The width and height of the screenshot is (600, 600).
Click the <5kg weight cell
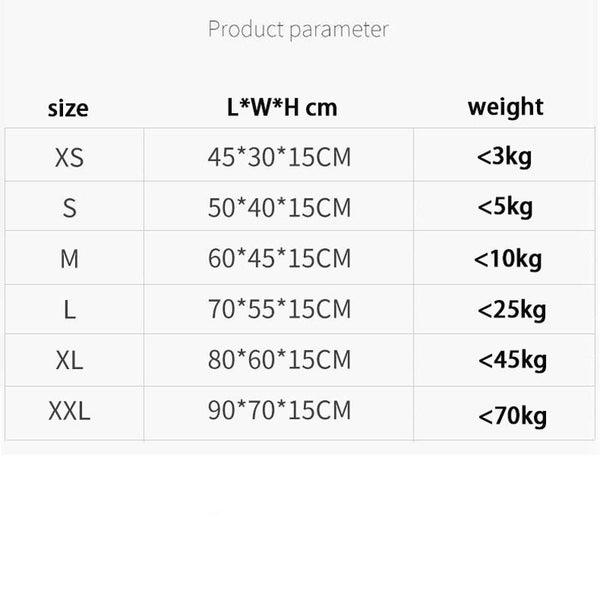coord(505,207)
